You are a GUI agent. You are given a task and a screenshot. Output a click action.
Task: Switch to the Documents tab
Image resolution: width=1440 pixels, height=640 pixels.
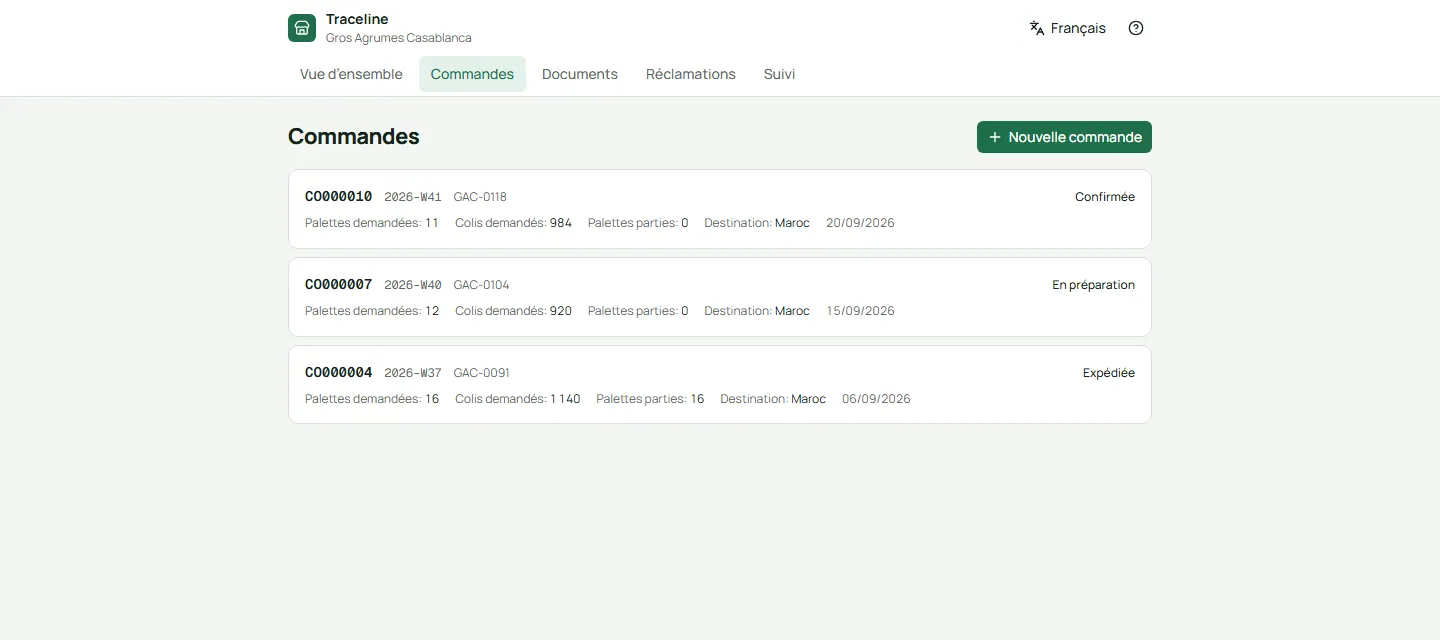580,74
